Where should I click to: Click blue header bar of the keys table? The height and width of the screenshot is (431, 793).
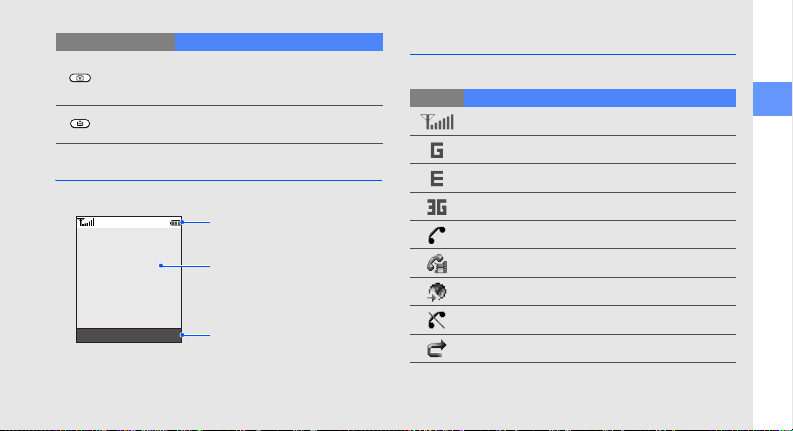tap(279, 42)
